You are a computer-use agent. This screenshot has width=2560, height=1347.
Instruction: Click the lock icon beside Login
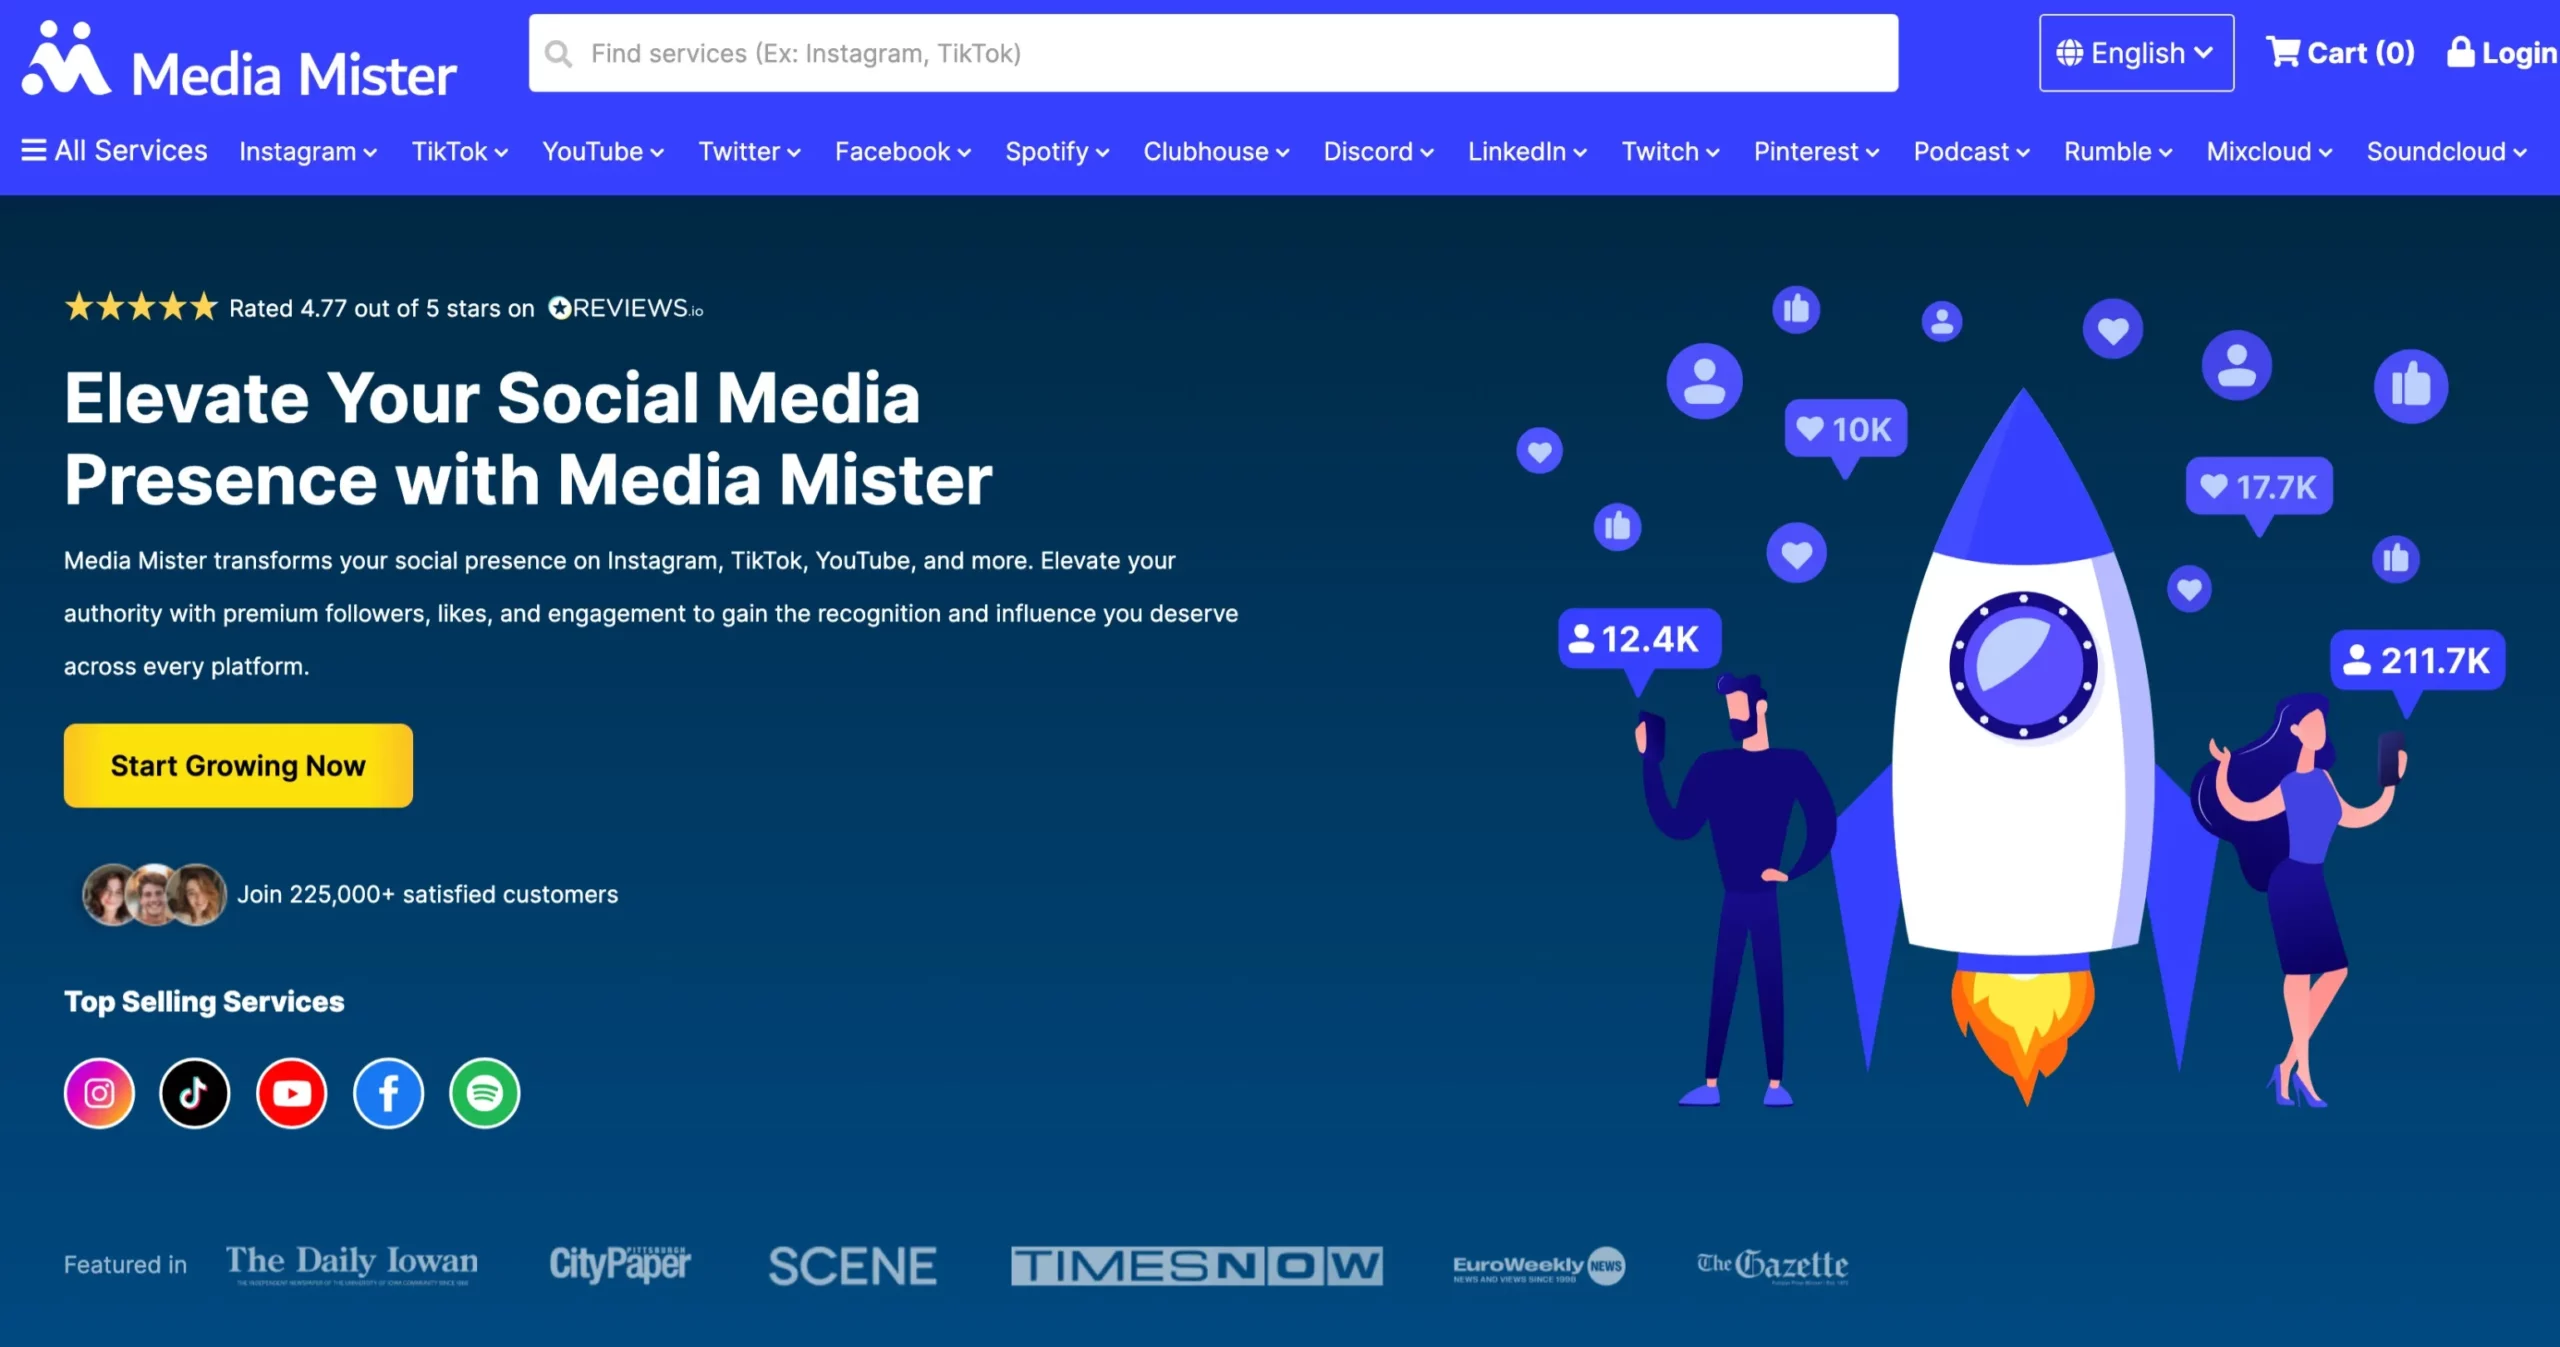(2460, 51)
